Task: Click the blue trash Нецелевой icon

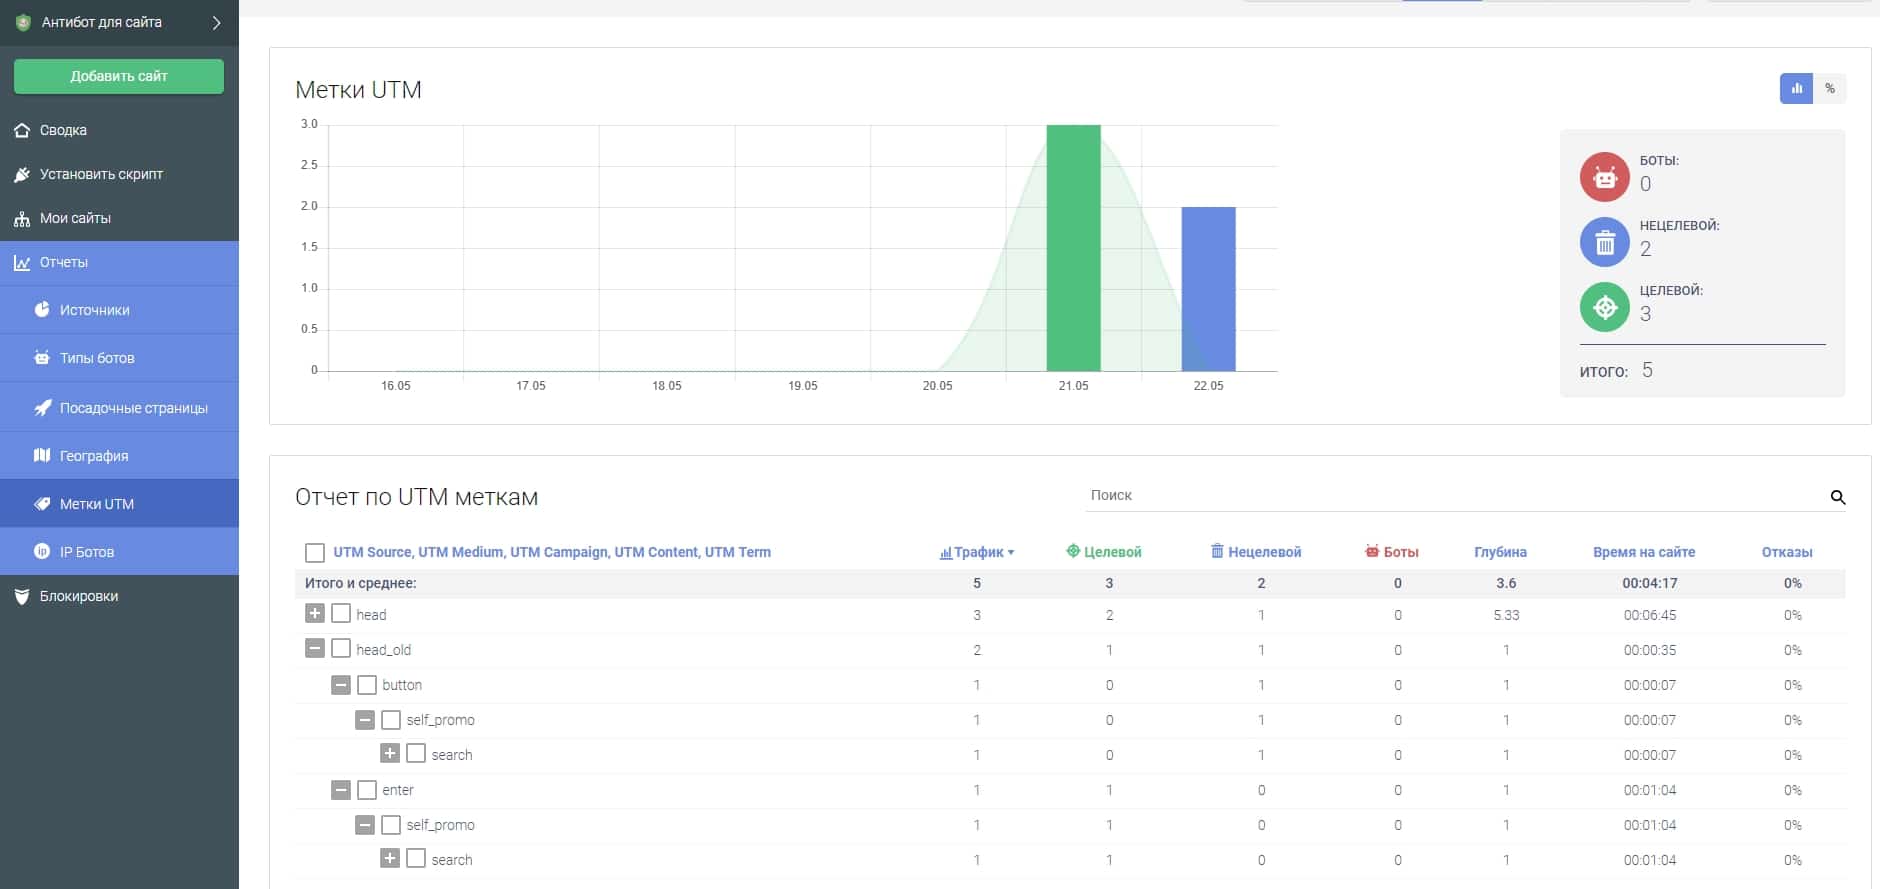Action: pos(1605,242)
